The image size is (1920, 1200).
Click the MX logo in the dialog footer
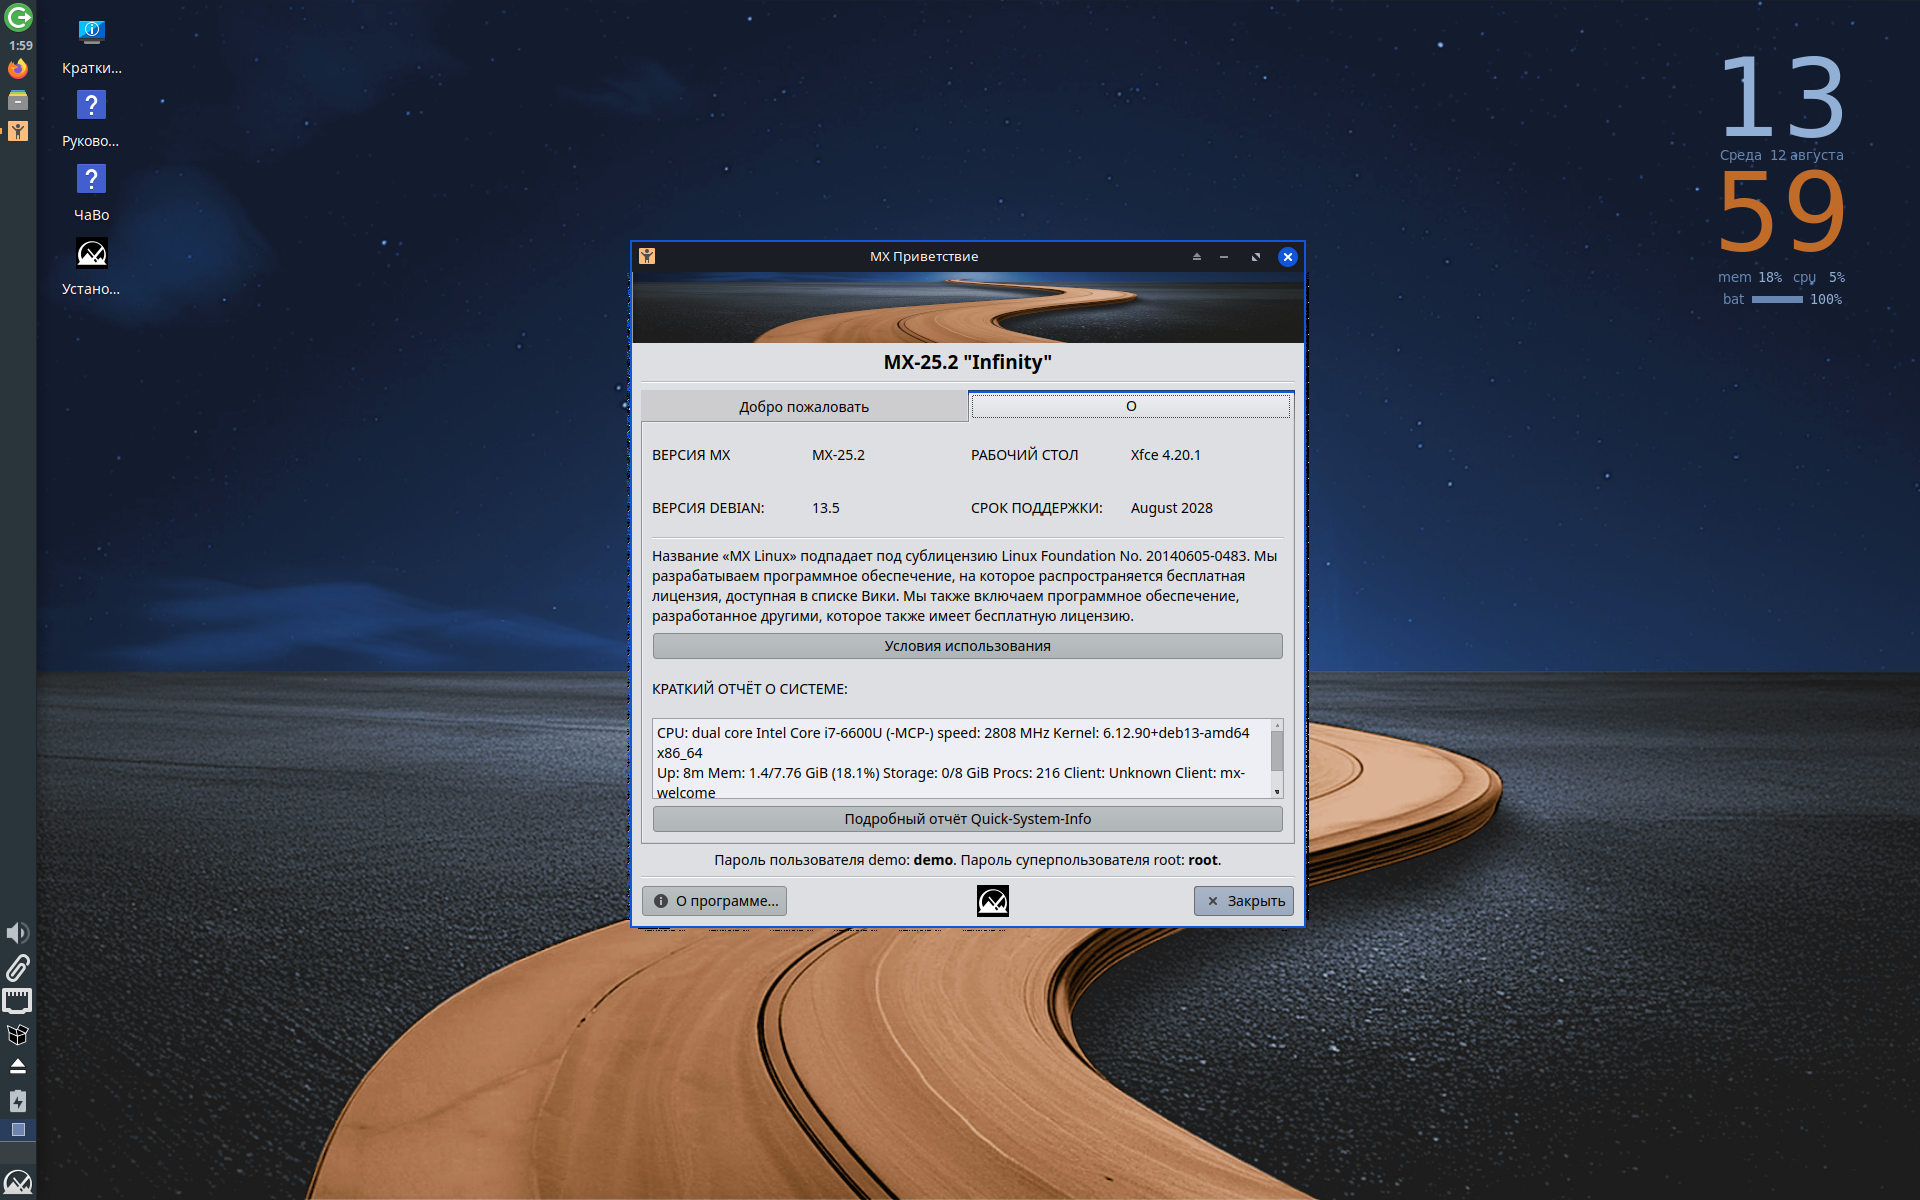pos(993,901)
